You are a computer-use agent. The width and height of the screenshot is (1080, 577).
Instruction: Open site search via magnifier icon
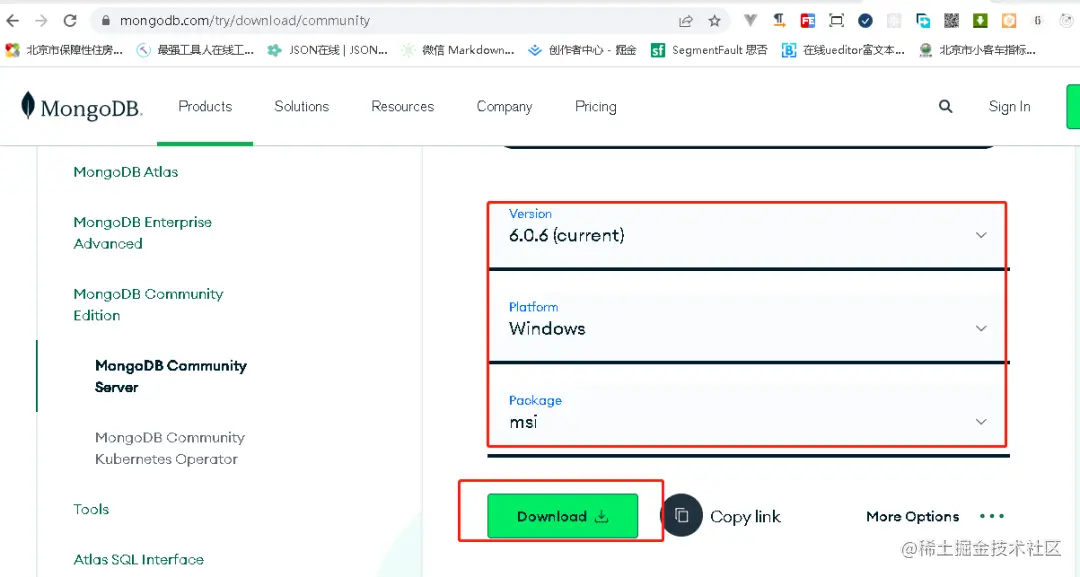[946, 106]
